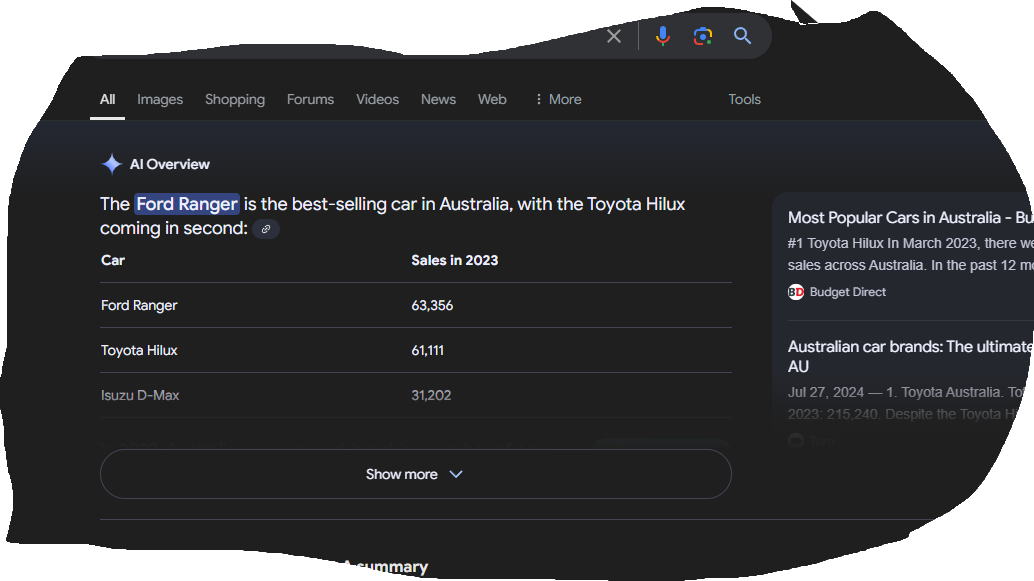Screen dimensions: 1034x581
Task: Open the More search filters dropdown
Action: [x=557, y=99]
